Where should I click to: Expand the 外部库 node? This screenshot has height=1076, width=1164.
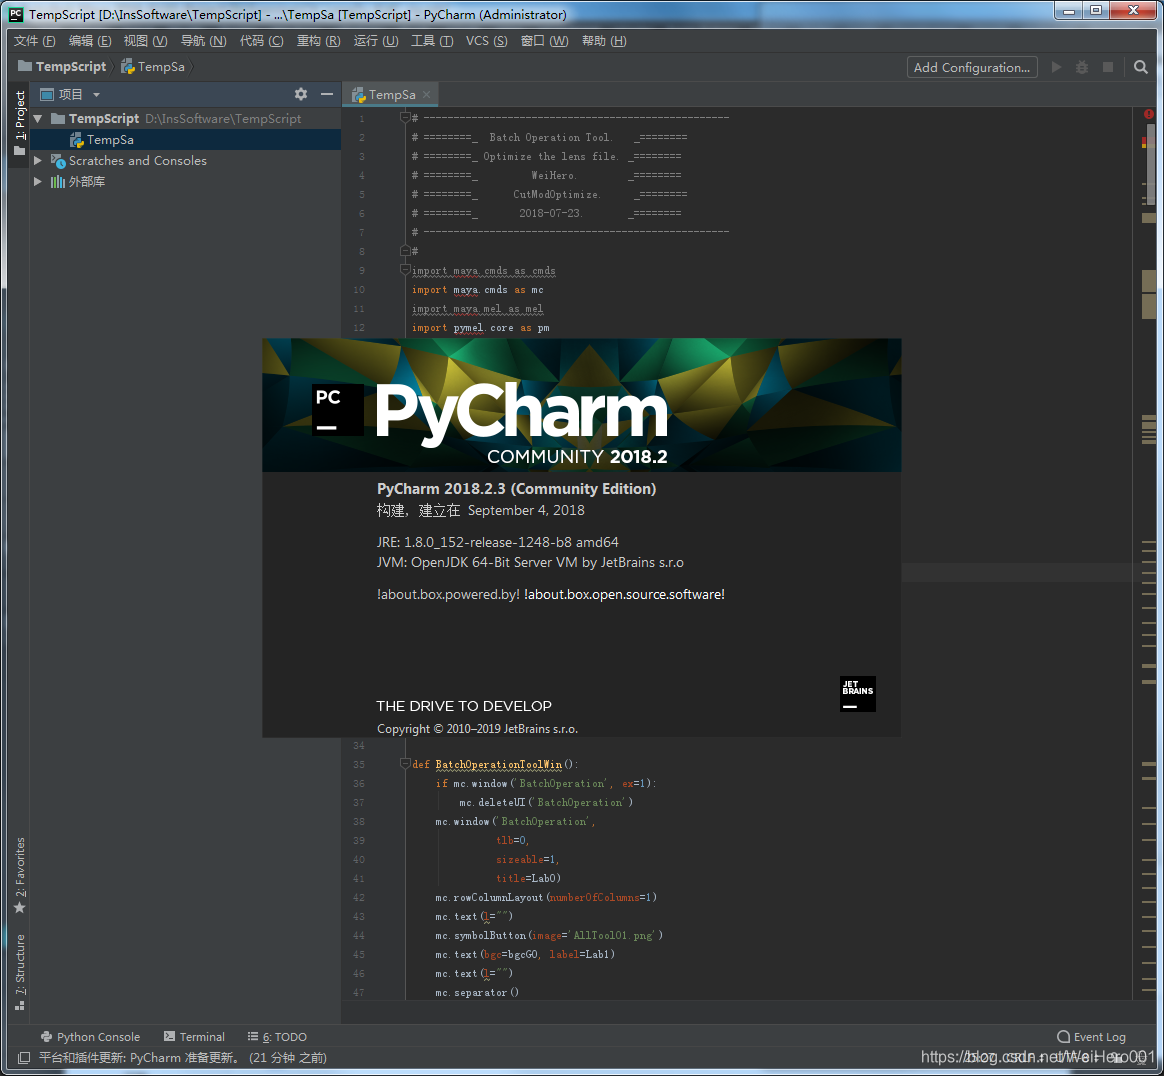38,182
